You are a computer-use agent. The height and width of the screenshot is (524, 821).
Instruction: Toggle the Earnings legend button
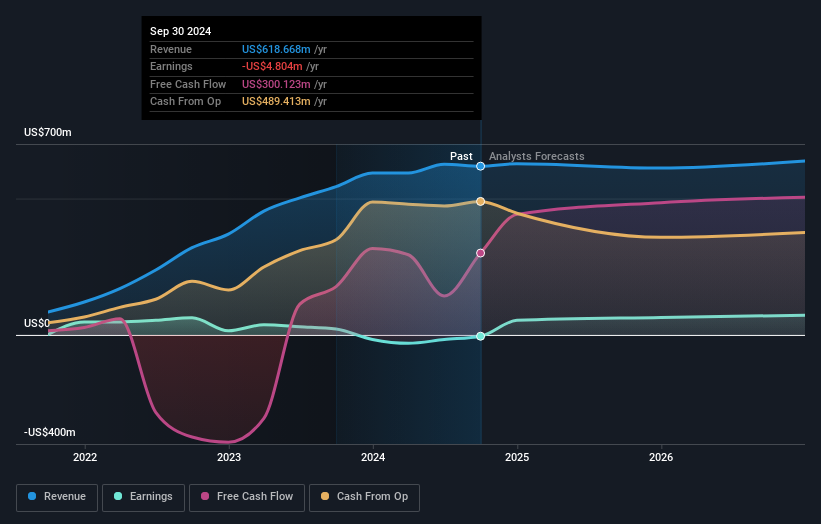[143, 497]
